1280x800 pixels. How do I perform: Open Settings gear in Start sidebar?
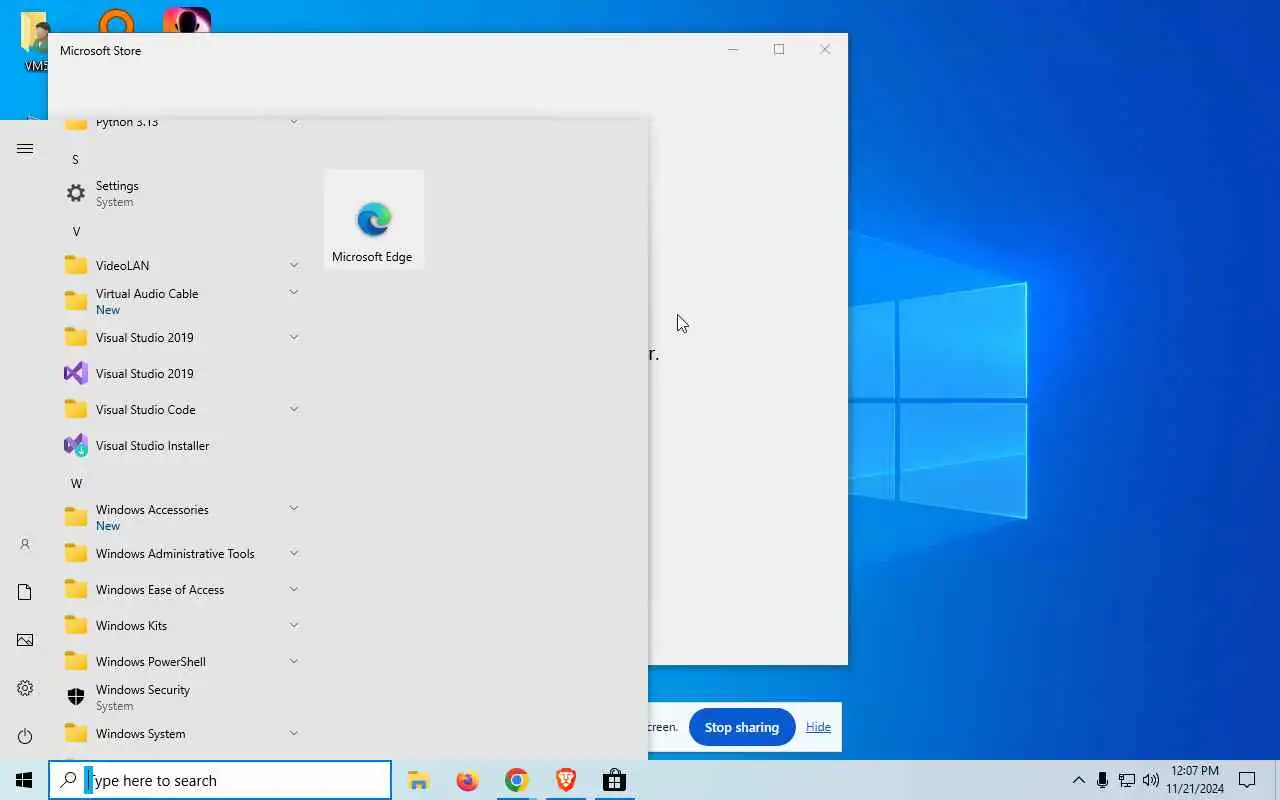(25, 688)
